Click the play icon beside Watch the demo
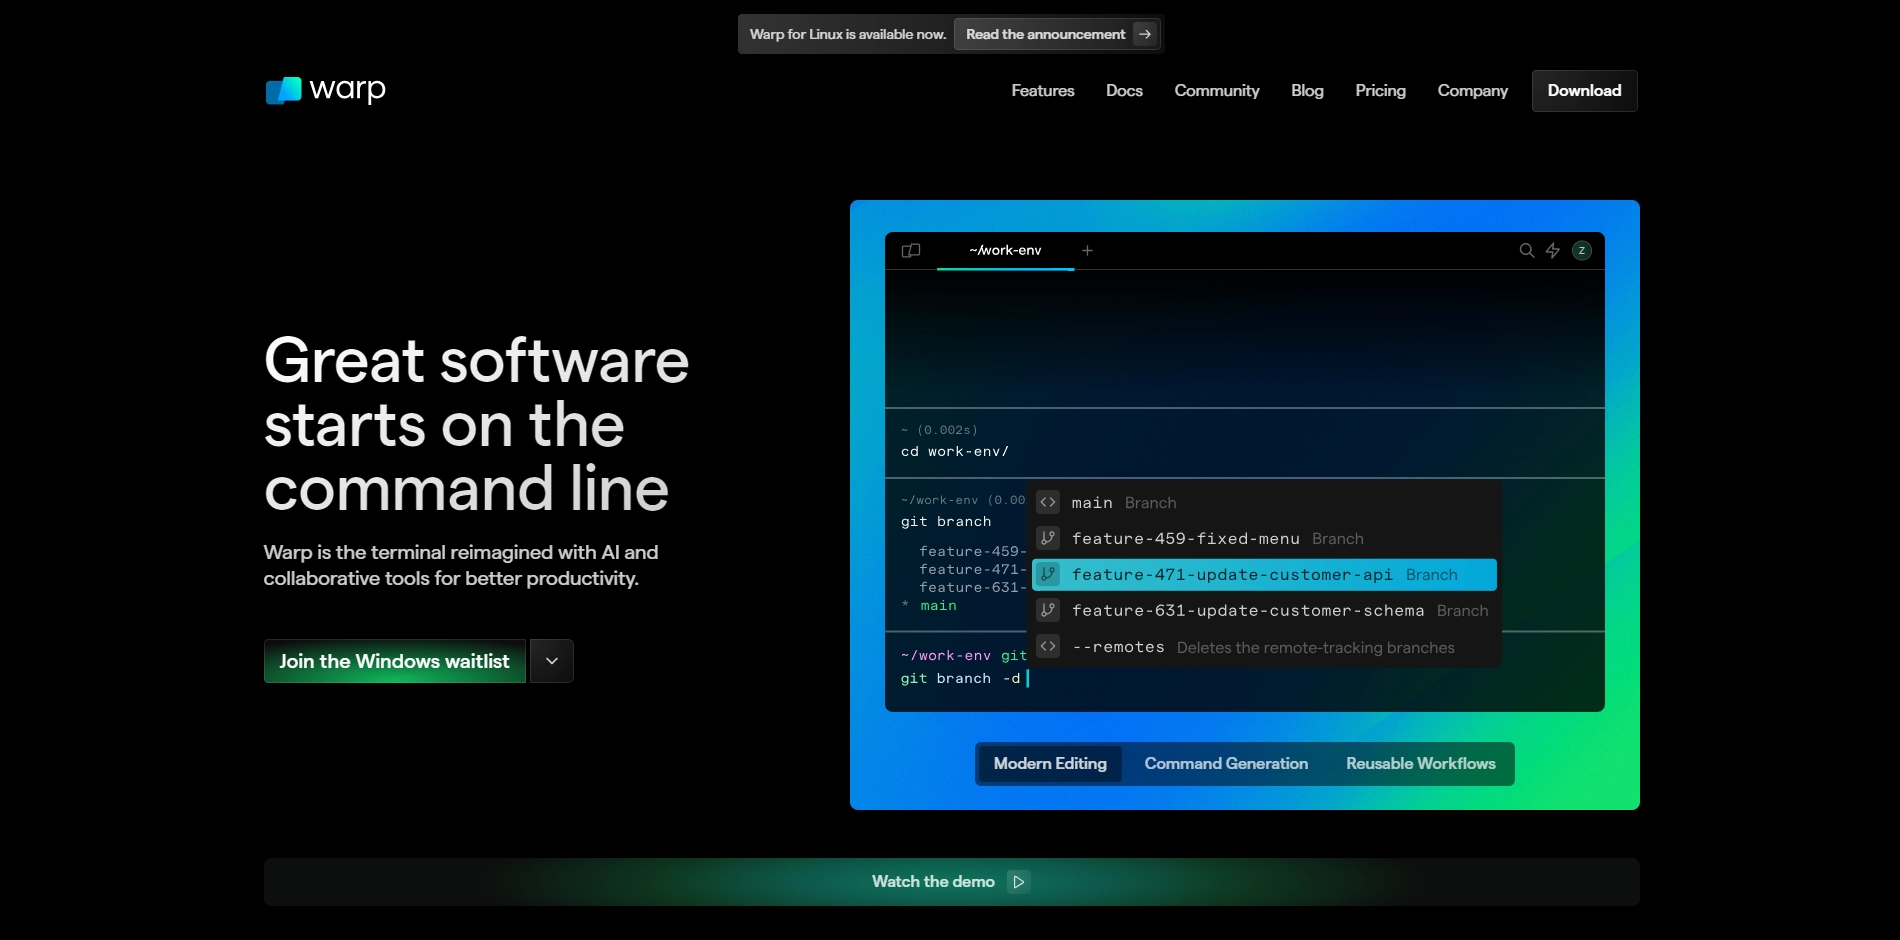 pos(1018,882)
